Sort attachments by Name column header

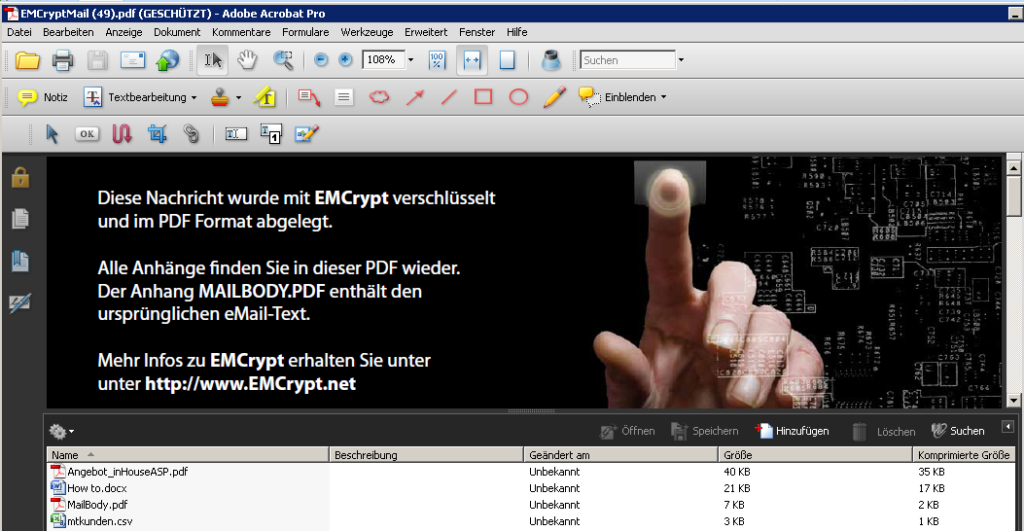188,455
